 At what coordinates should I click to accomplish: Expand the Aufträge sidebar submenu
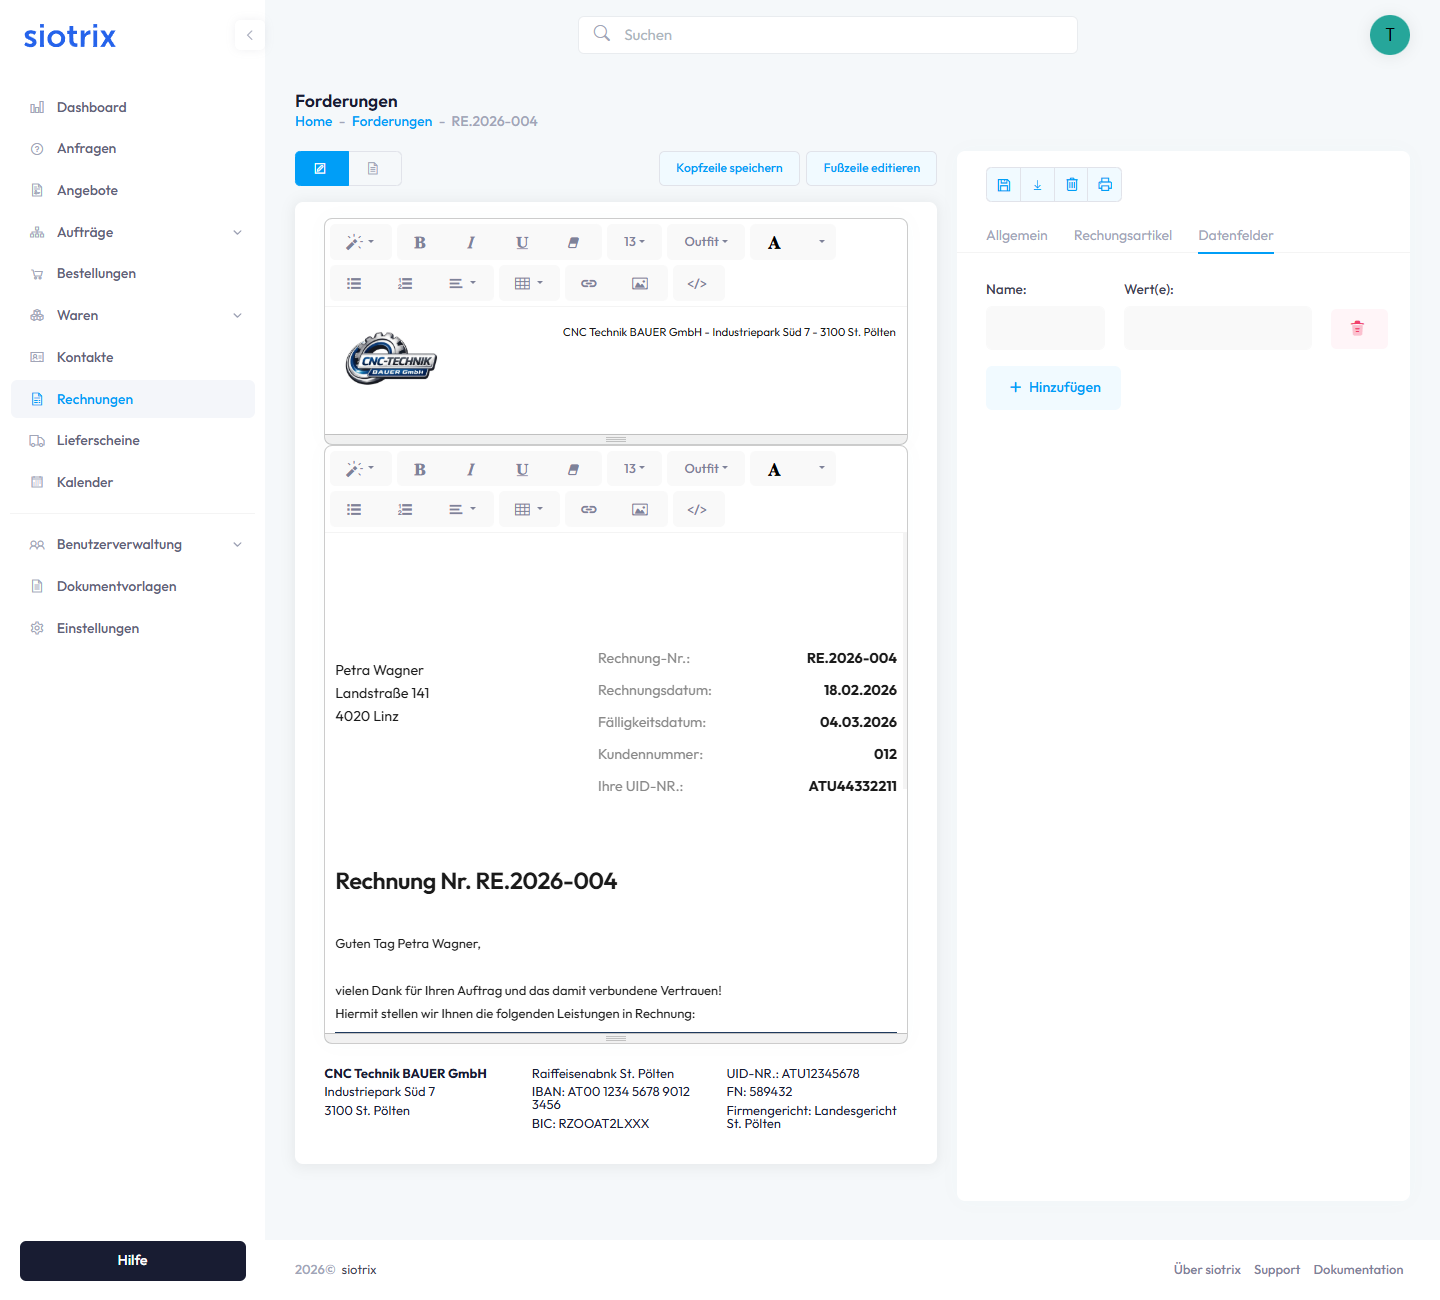[x=237, y=233]
